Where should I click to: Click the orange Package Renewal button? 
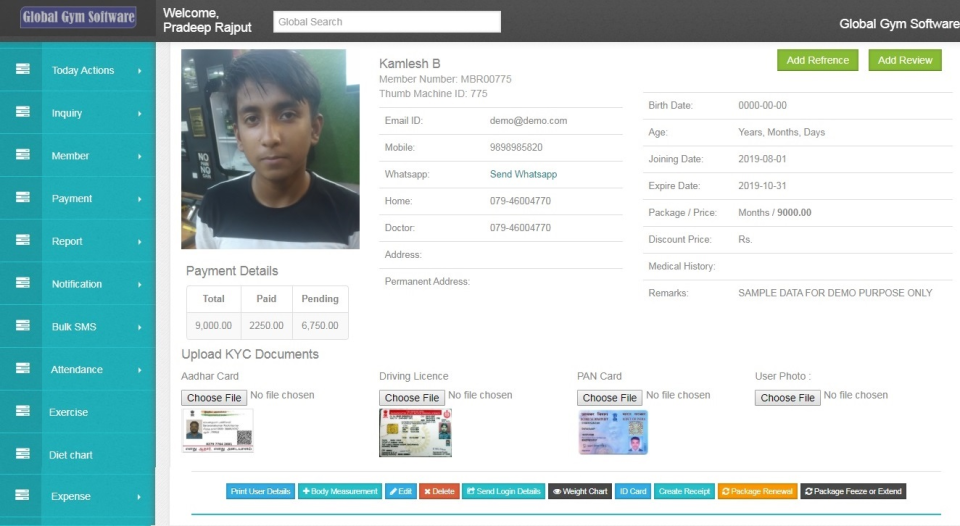(x=757, y=491)
